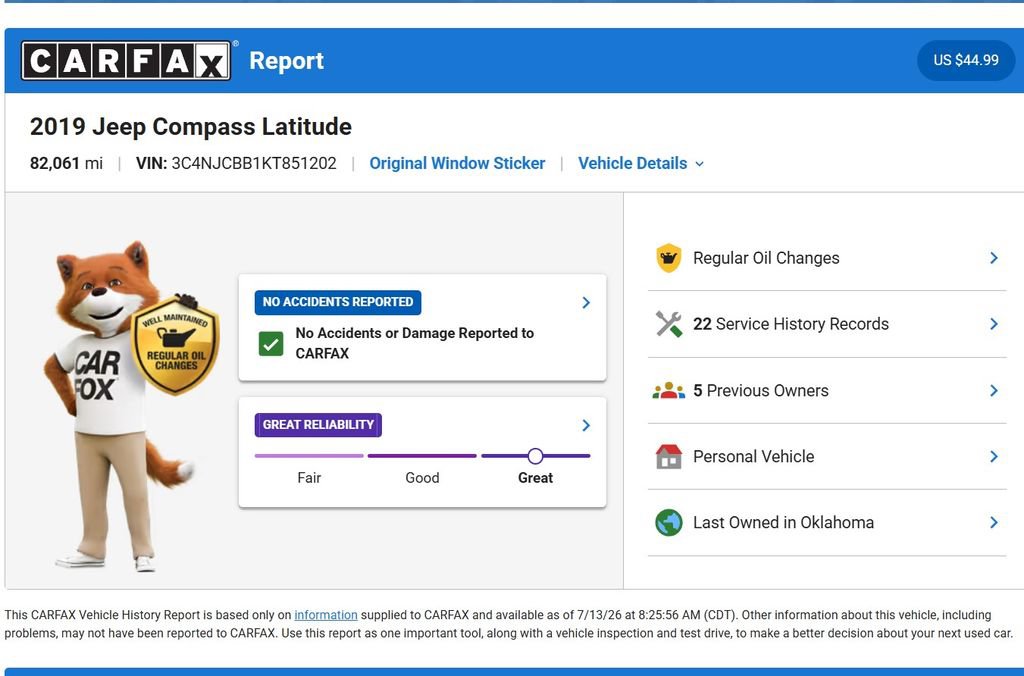Screen dimensions: 1024x676
Task: Open the Great Reliability card arrow
Action: [586, 425]
